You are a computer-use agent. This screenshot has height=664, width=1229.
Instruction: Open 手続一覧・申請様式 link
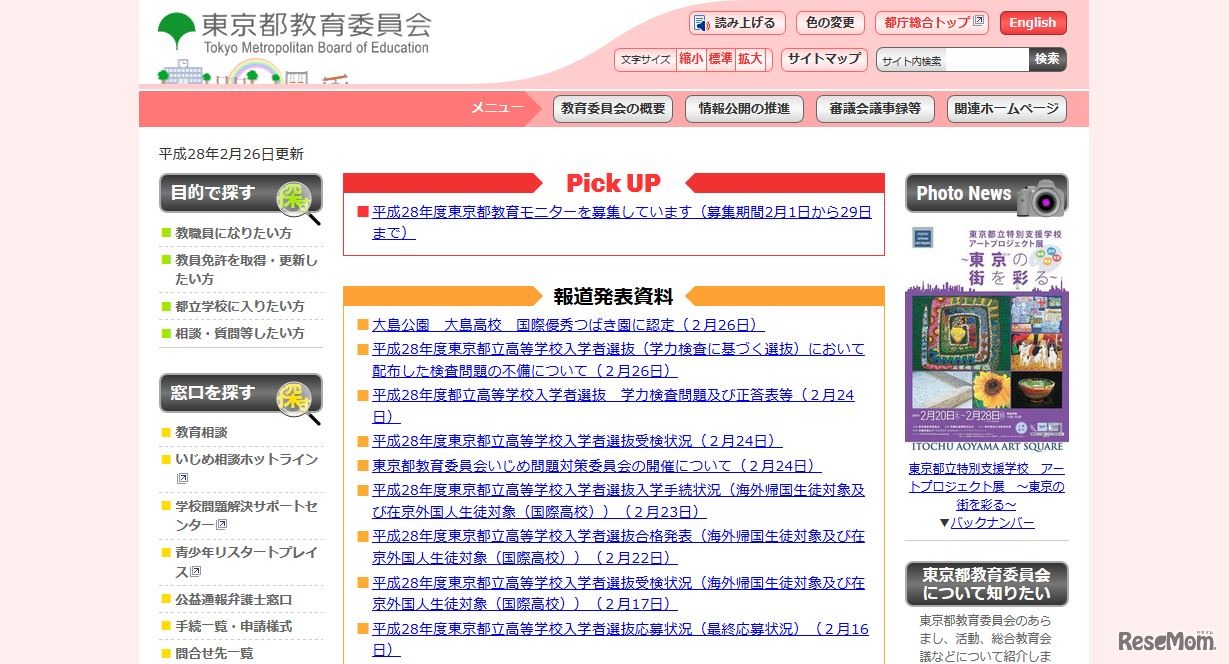point(234,626)
